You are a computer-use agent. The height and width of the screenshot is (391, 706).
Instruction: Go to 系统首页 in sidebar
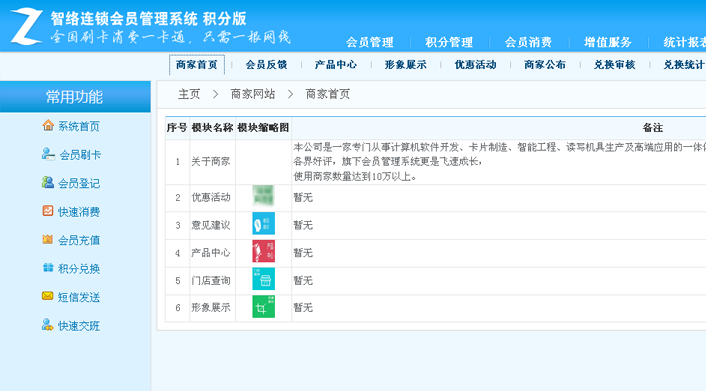tap(79, 126)
